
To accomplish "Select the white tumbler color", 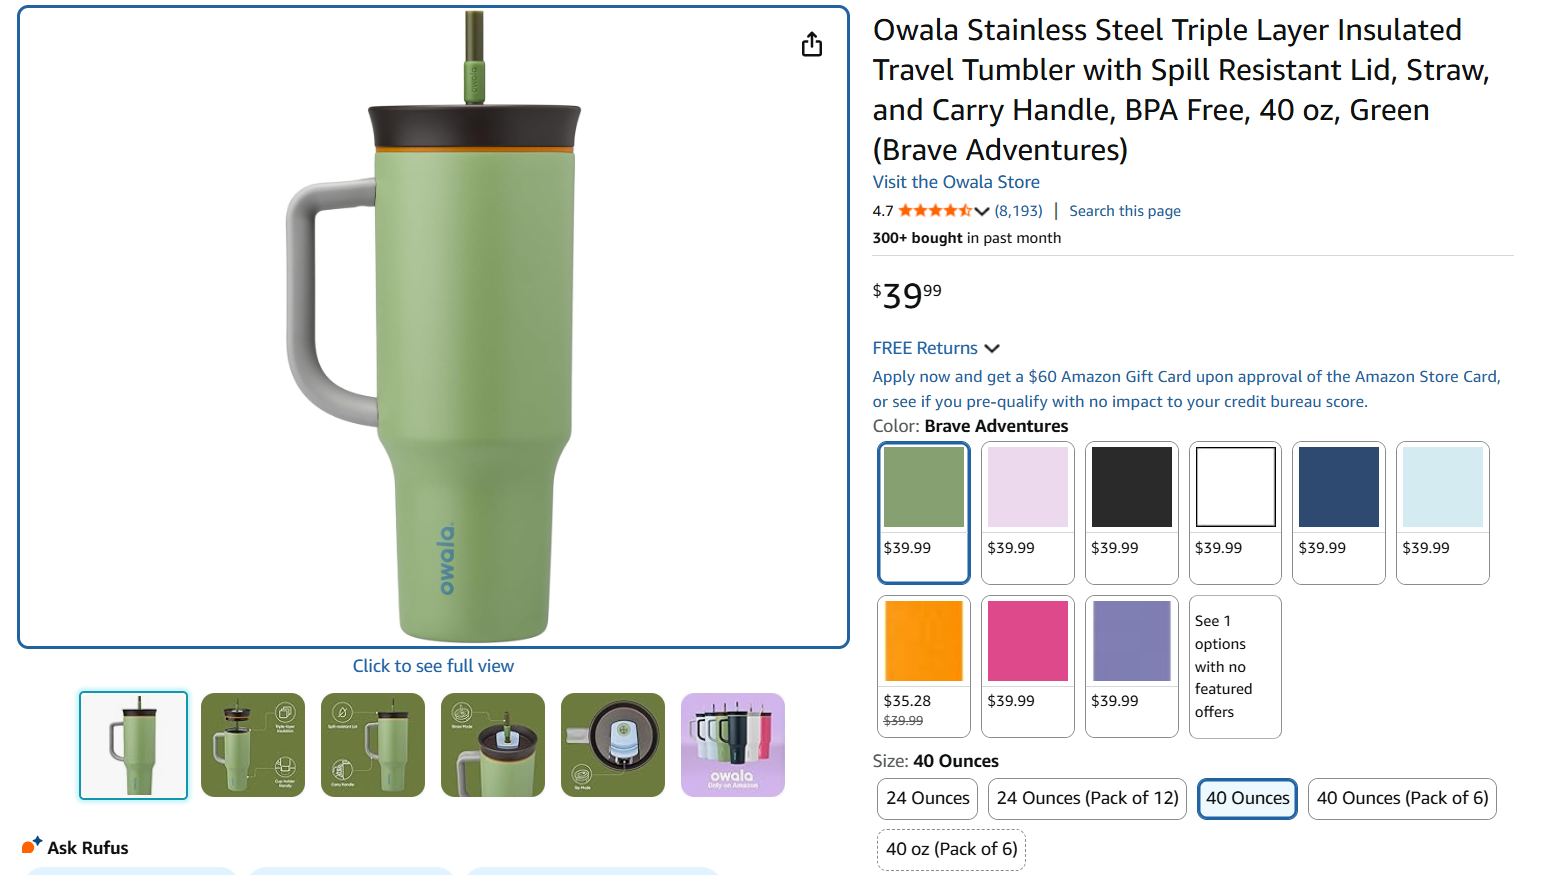I will pos(1235,487).
